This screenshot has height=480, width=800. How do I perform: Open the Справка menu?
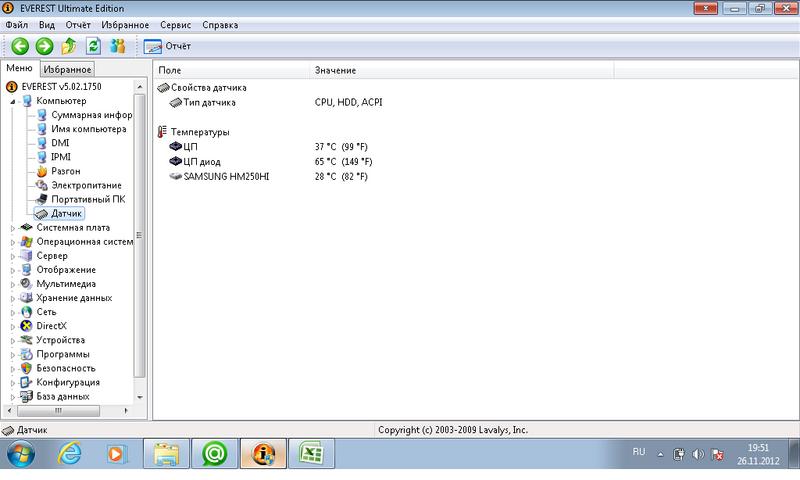(220, 25)
